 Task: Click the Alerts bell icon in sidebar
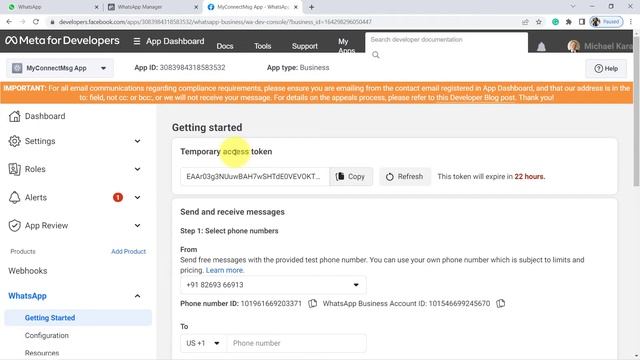coord(14,198)
